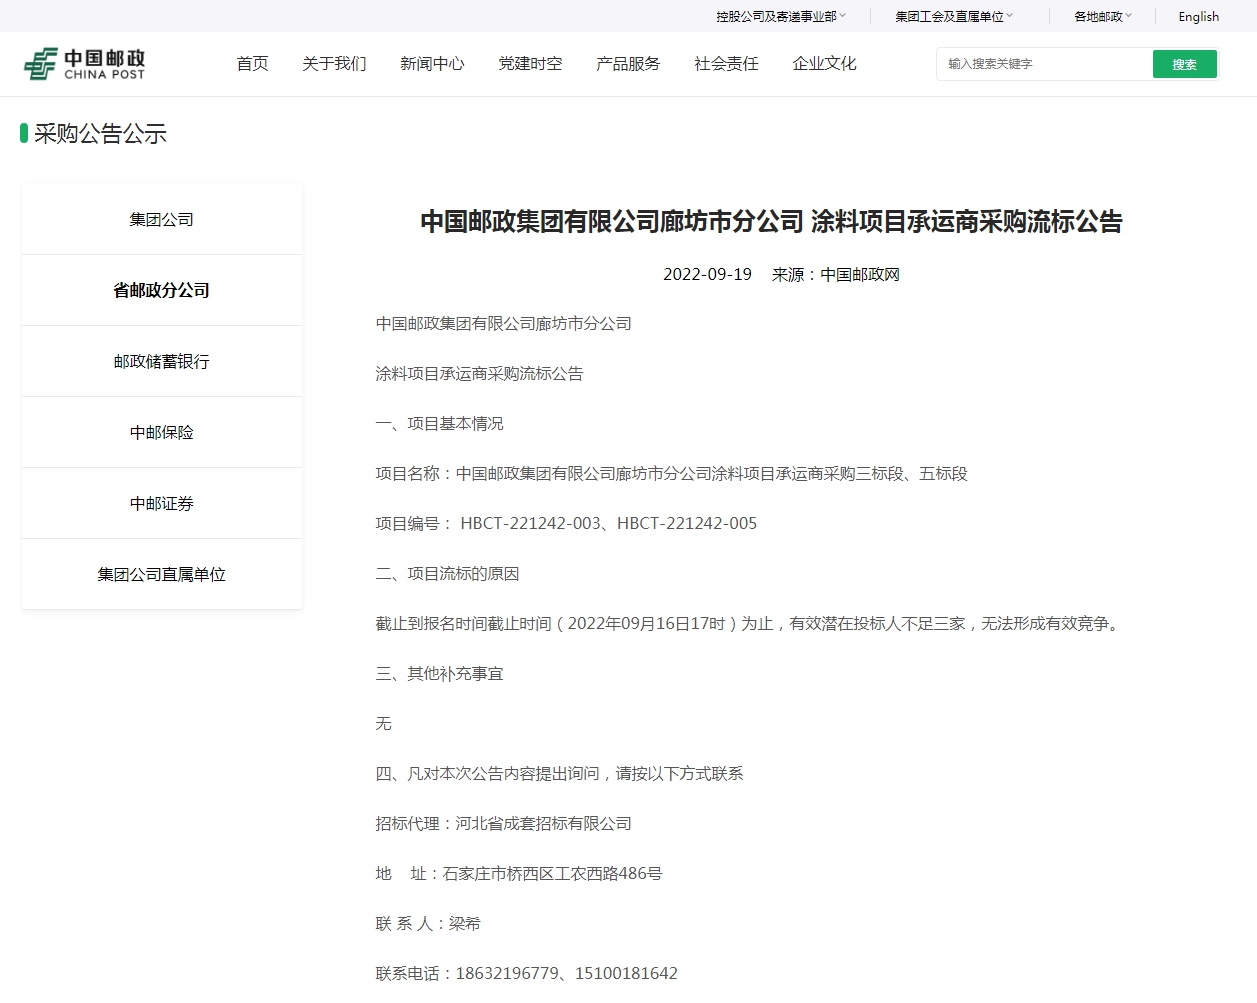Open the 产品服务 menu

[628, 64]
